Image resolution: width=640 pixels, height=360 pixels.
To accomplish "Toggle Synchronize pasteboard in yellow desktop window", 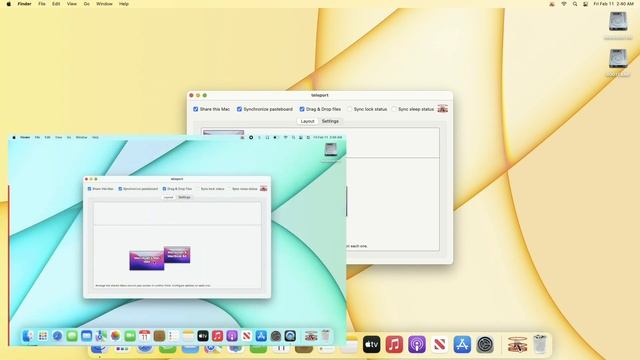I will pyautogui.click(x=240, y=109).
